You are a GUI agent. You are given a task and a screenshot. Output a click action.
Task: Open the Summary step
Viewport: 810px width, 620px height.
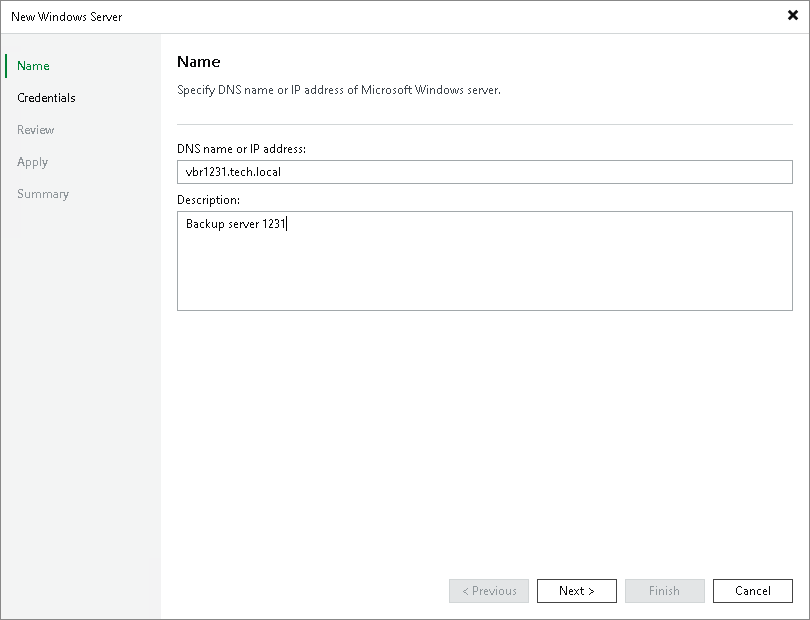coord(43,194)
